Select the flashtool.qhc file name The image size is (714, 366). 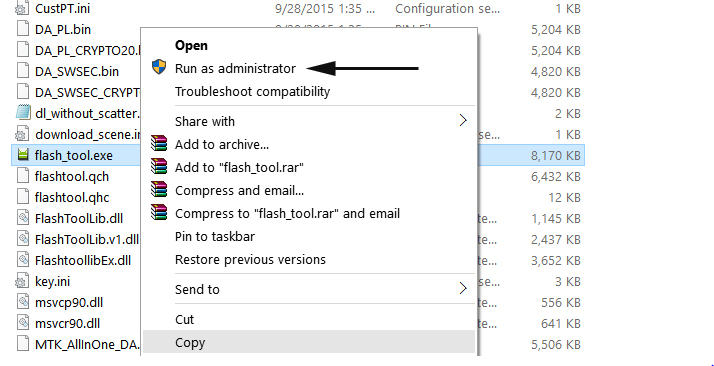(71, 198)
